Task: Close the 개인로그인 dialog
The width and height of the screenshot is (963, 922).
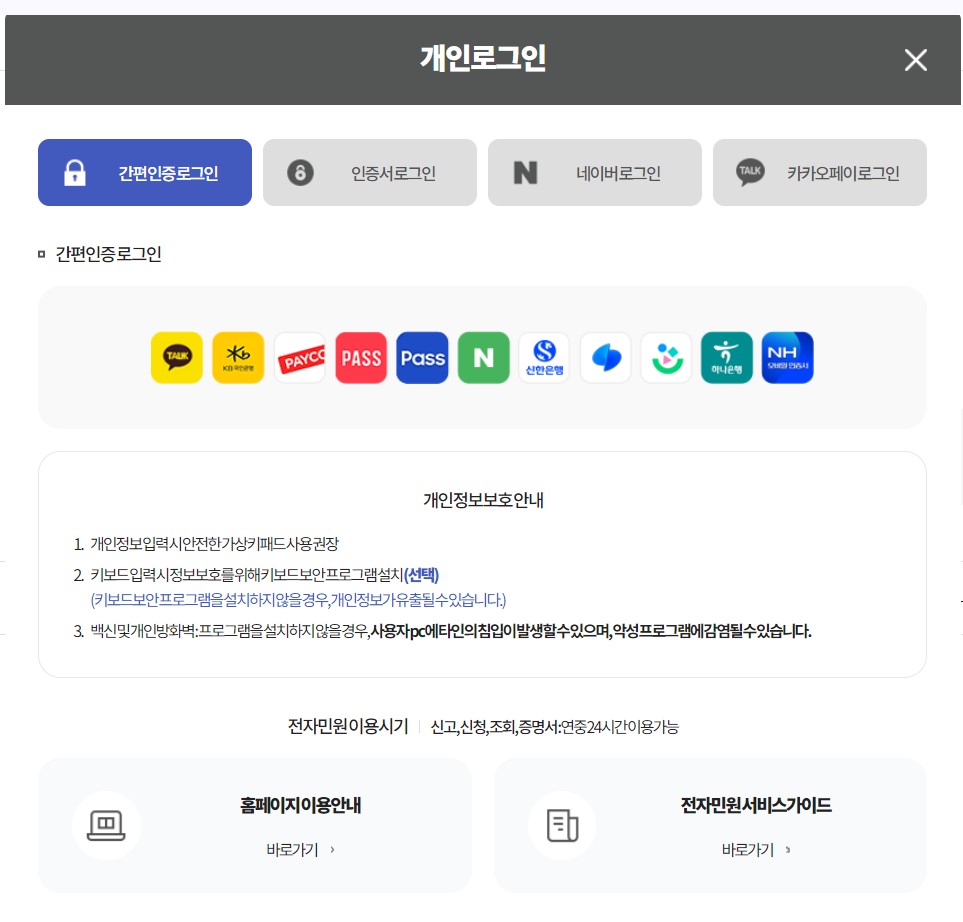Action: [915, 60]
